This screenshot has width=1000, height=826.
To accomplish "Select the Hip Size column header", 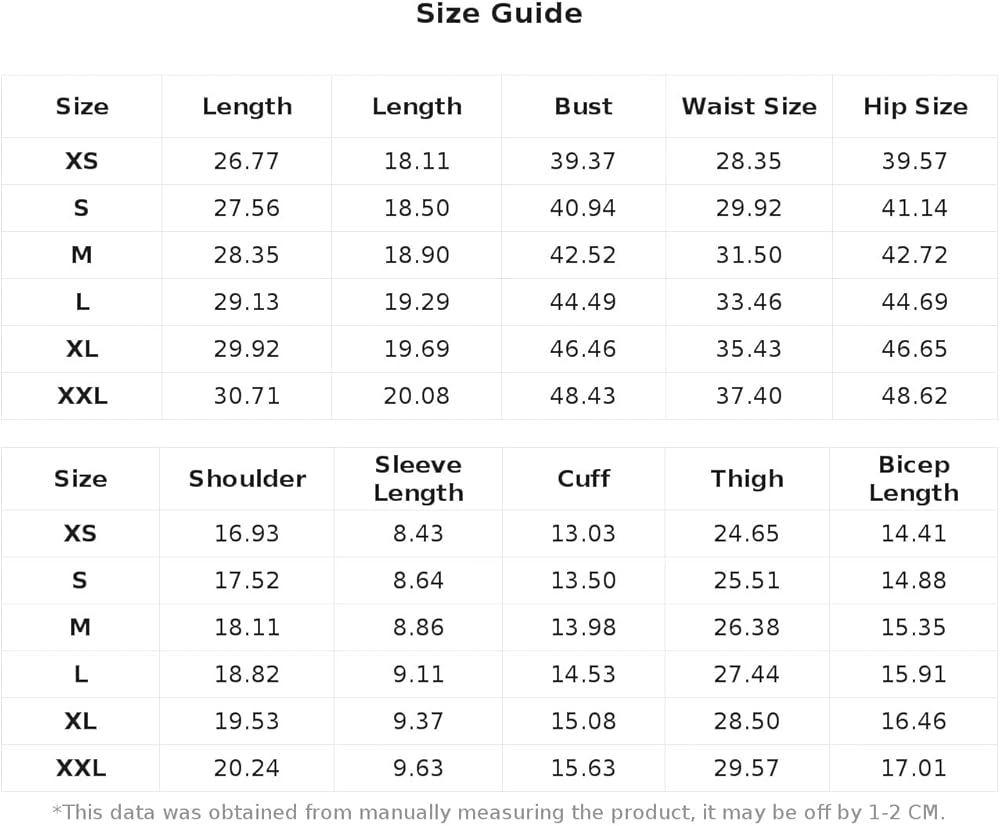I will (915, 107).
